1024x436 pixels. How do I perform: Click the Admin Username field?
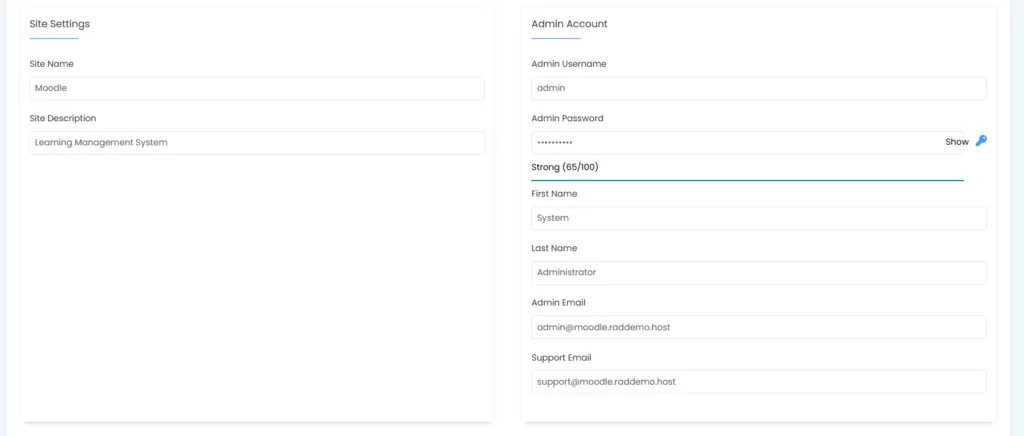click(758, 88)
